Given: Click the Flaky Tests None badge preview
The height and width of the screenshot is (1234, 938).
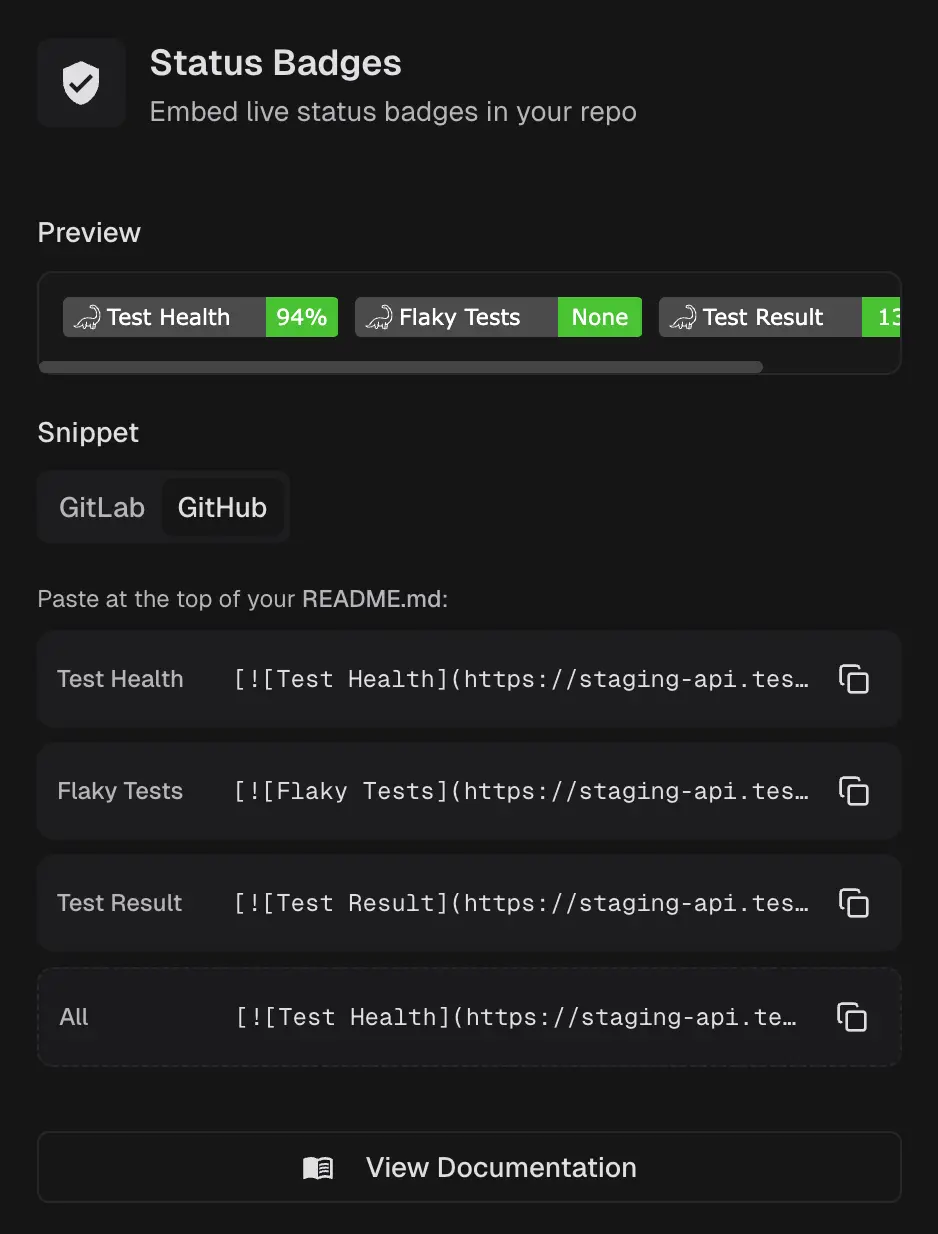Looking at the screenshot, I should click(498, 318).
